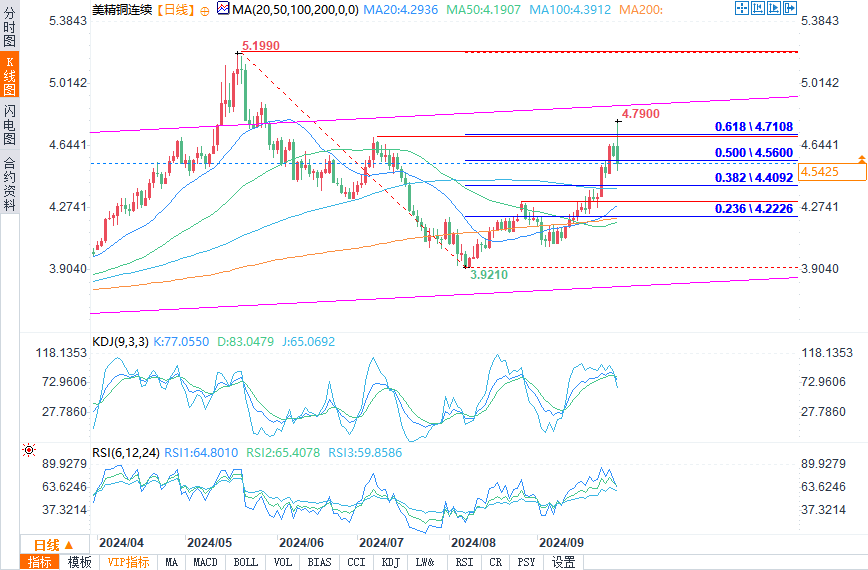Image resolution: width=868 pixels, height=570 pixels.
Task: Open the 设置 settings button
Action: pyautogui.click(x=564, y=562)
